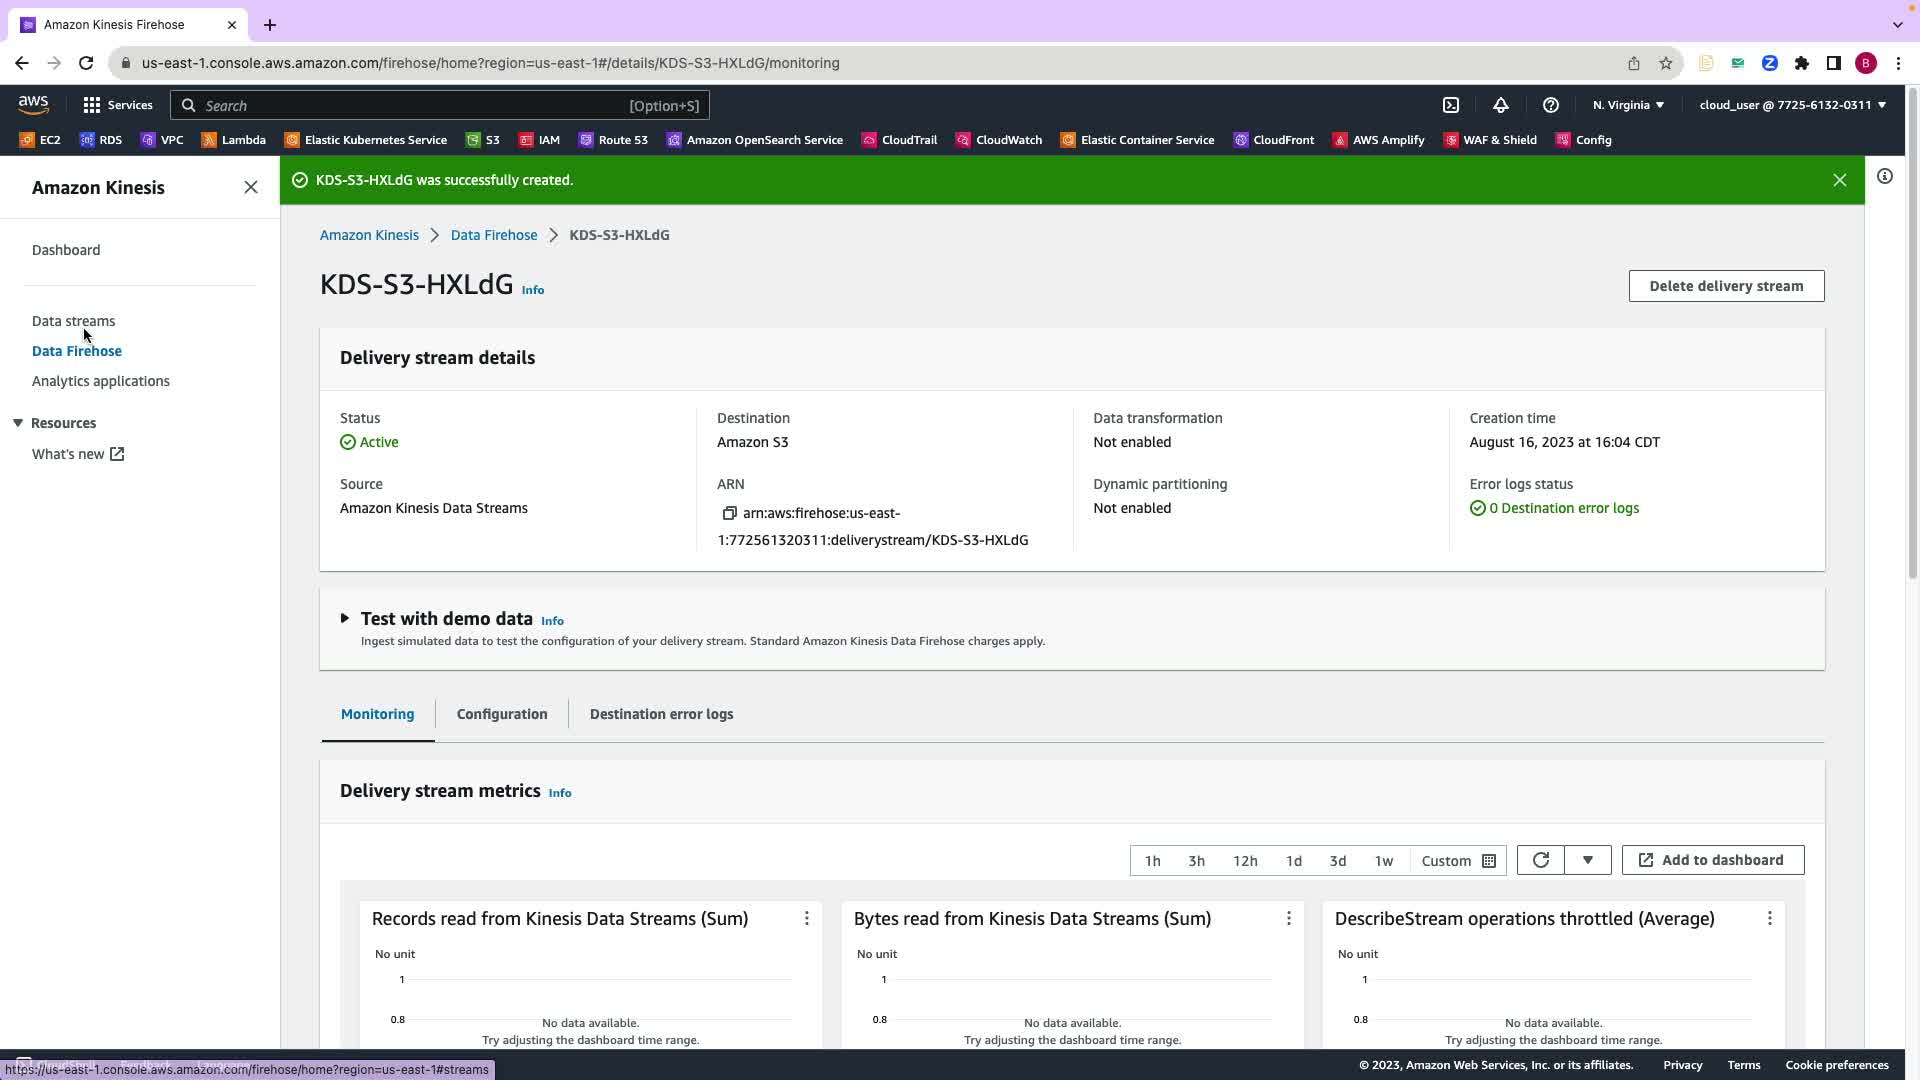Refresh the delivery stream metrics

click(x=1540, y=860)
